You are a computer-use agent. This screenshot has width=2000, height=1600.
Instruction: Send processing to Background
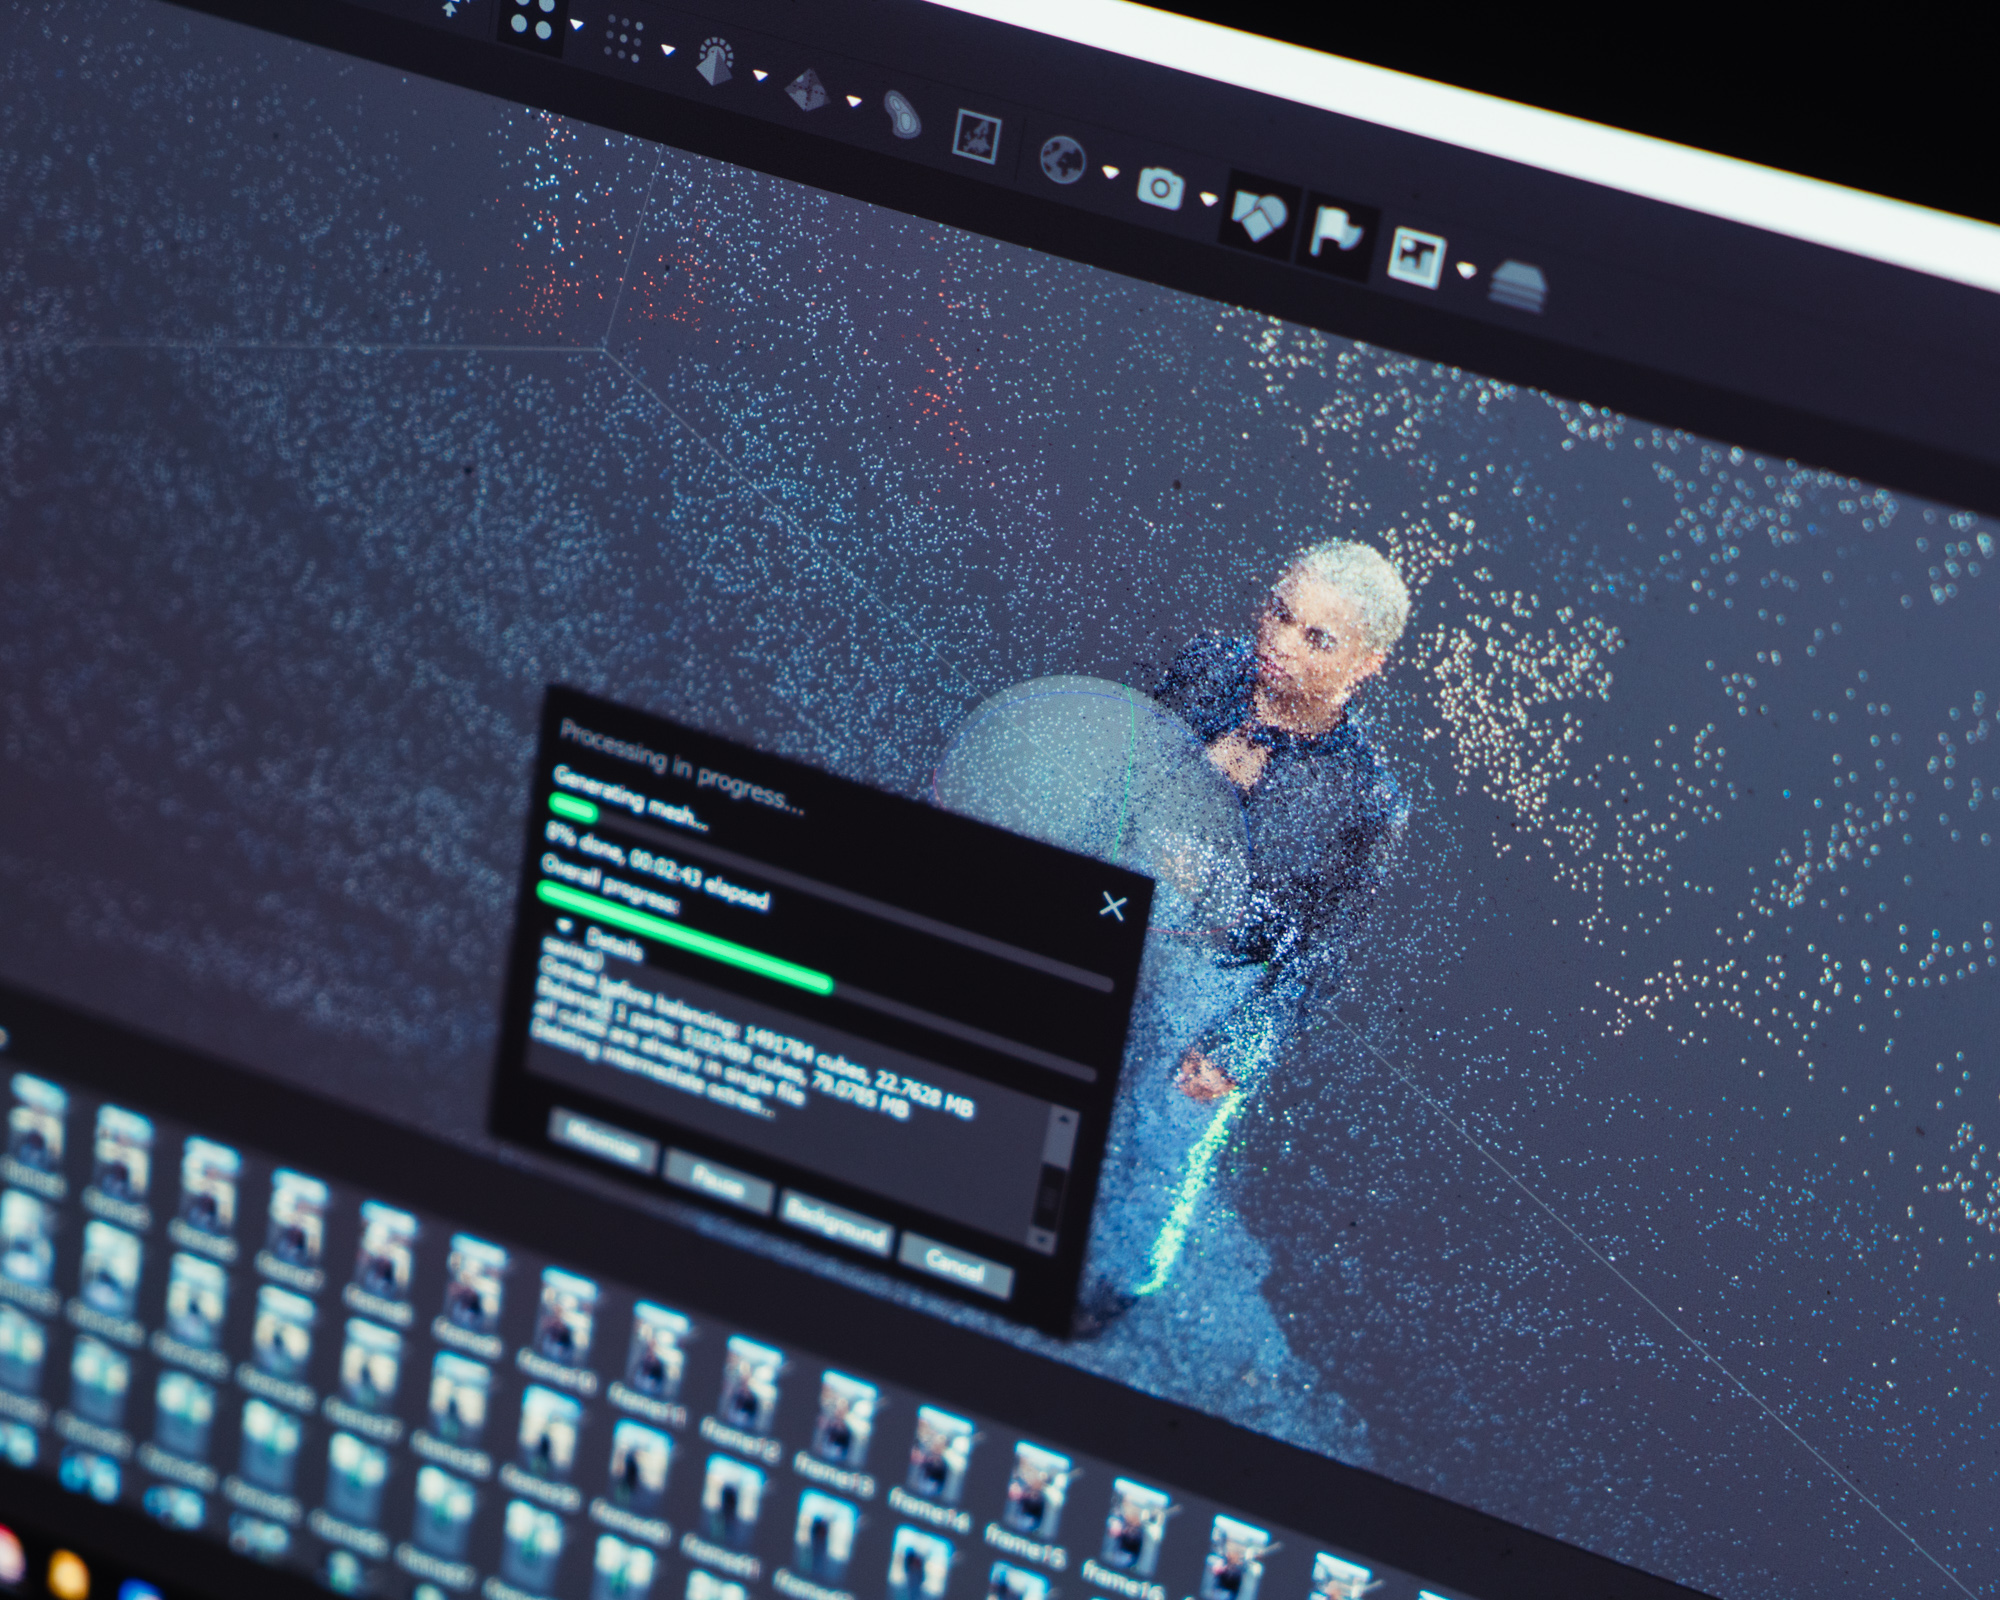pos(835,1224)
